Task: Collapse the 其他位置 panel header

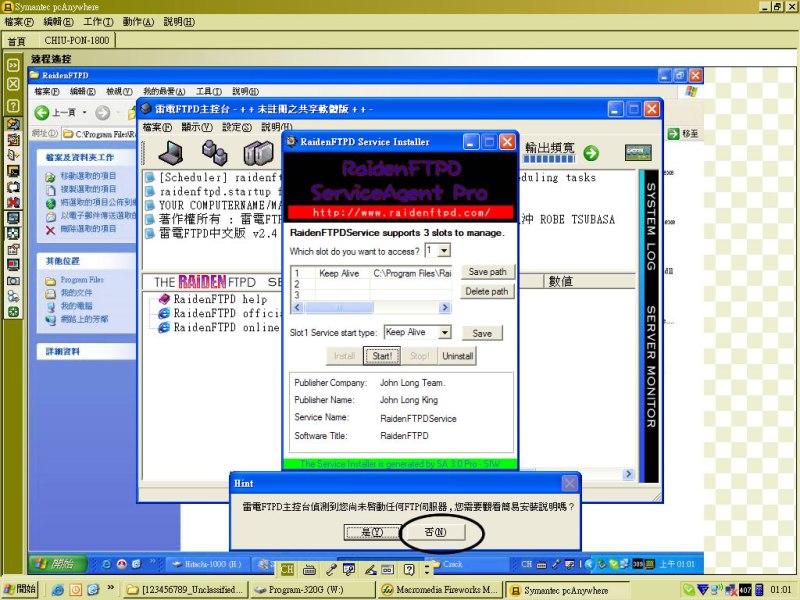Action: 87,261
